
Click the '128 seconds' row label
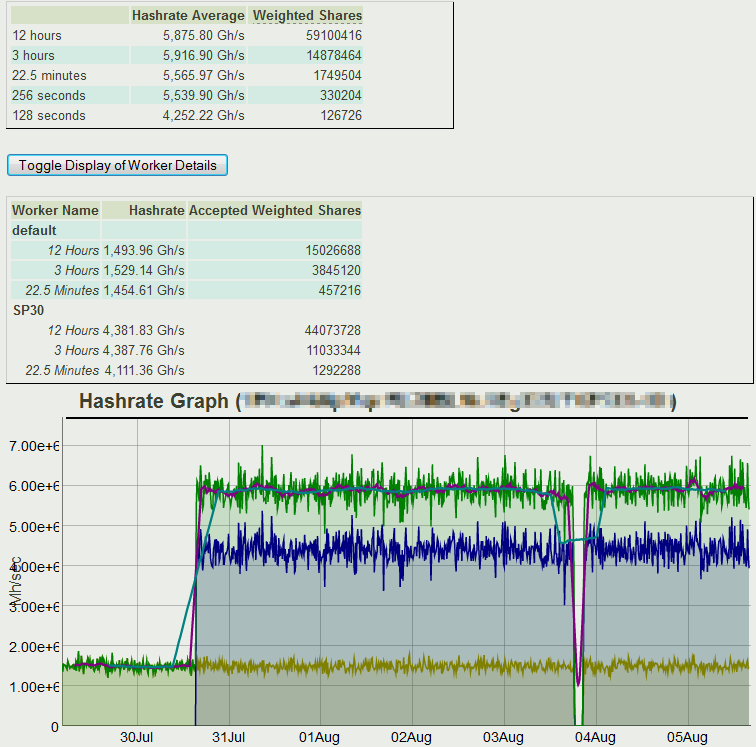[x=49, y=116]
